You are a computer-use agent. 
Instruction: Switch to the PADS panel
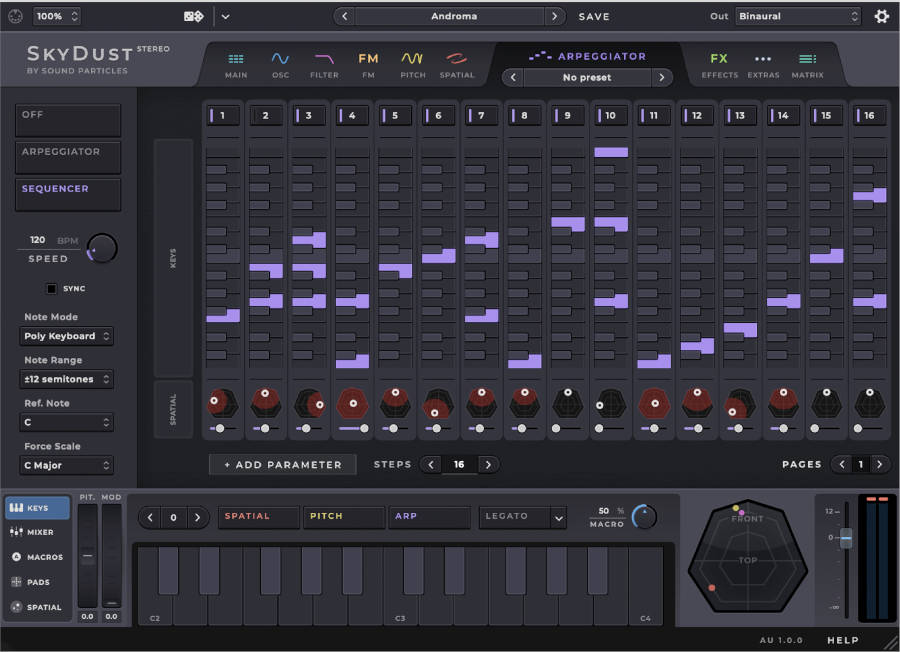click(38, 582)
